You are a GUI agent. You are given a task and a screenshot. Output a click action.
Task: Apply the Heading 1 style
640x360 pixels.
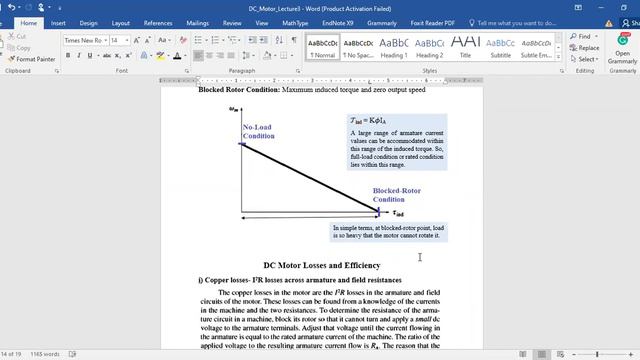[x=394, y=48]
